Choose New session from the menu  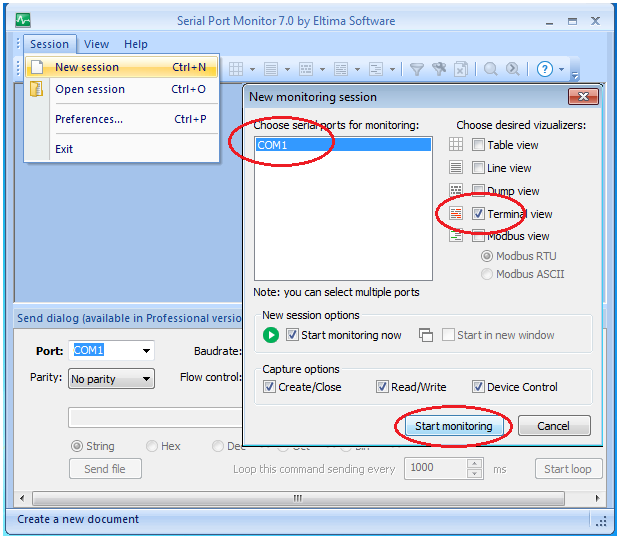[122, 67]
